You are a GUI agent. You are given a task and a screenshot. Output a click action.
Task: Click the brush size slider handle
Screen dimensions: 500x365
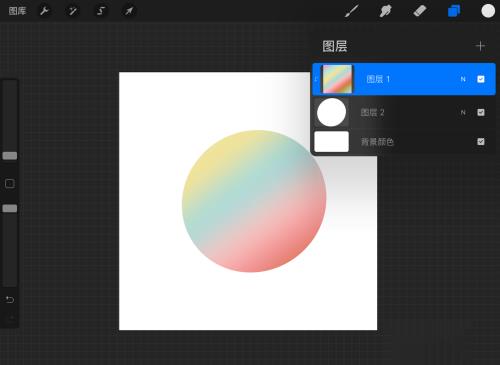[x=10, y=156]
